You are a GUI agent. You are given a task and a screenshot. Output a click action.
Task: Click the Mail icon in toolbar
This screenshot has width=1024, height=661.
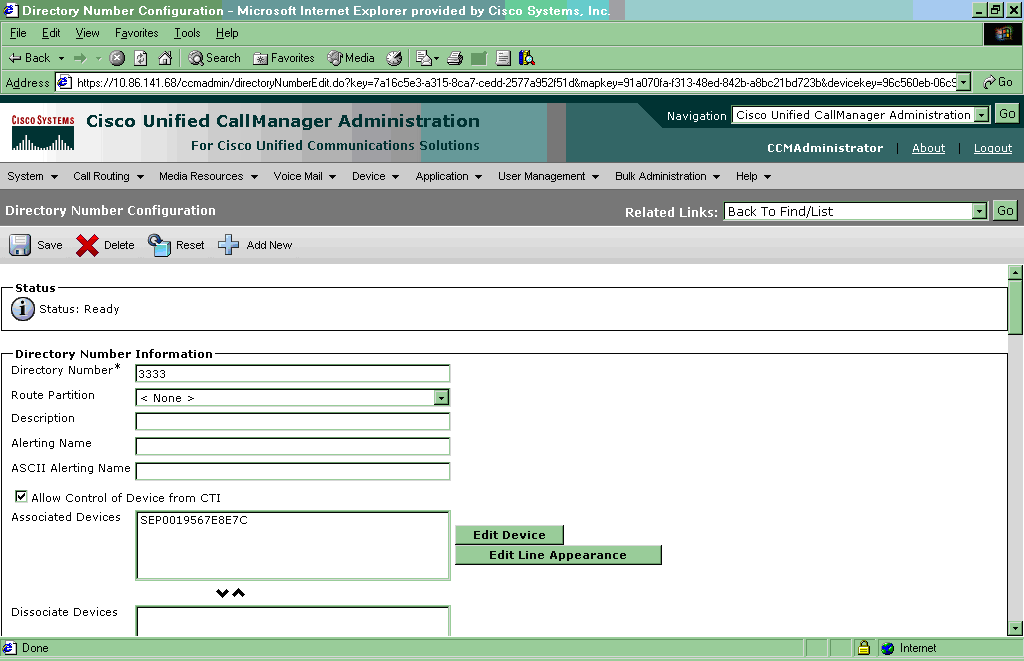(x=423, y=58)
